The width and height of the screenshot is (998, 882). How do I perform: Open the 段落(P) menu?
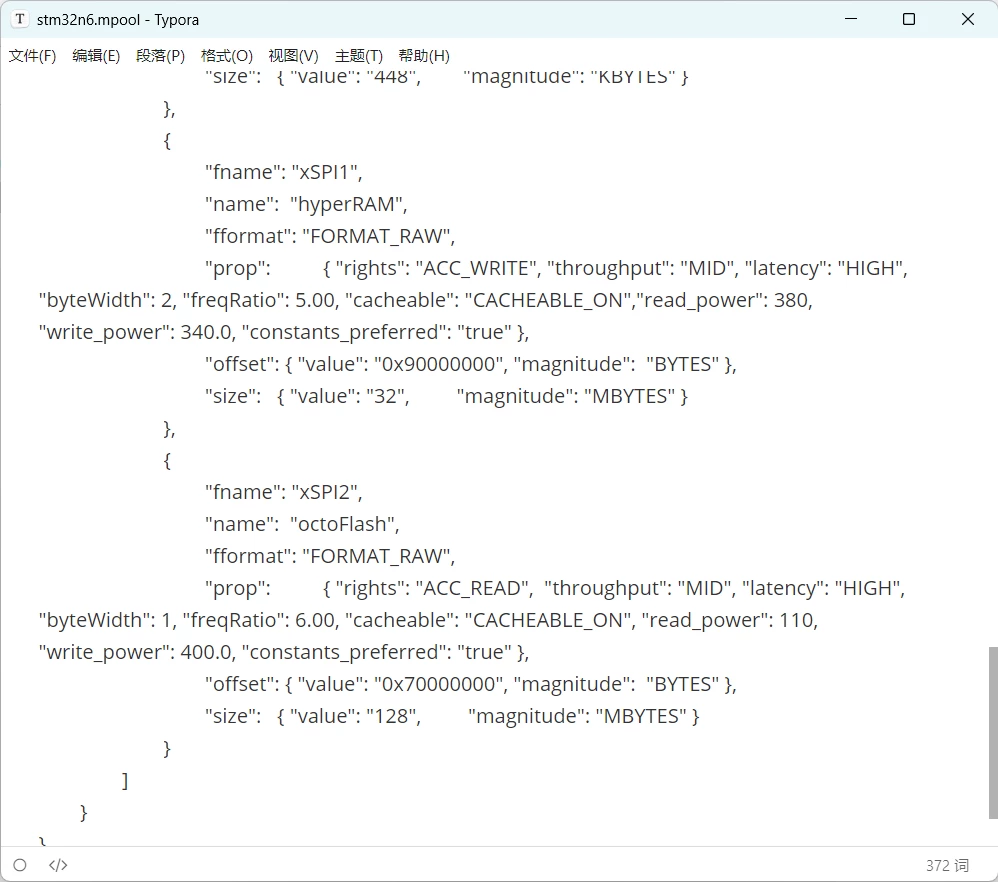pos(160,56)
